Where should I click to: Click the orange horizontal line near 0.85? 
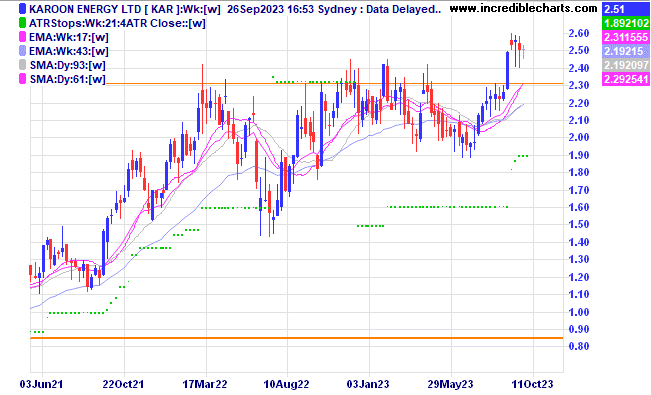pos(296,338)
